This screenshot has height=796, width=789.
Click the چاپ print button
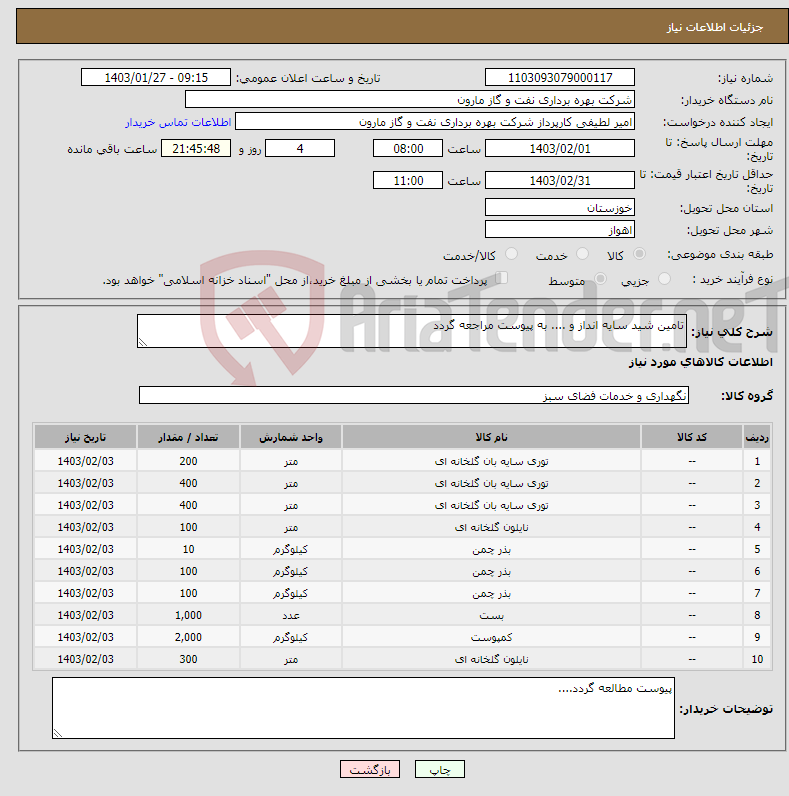tap(440, 769)
